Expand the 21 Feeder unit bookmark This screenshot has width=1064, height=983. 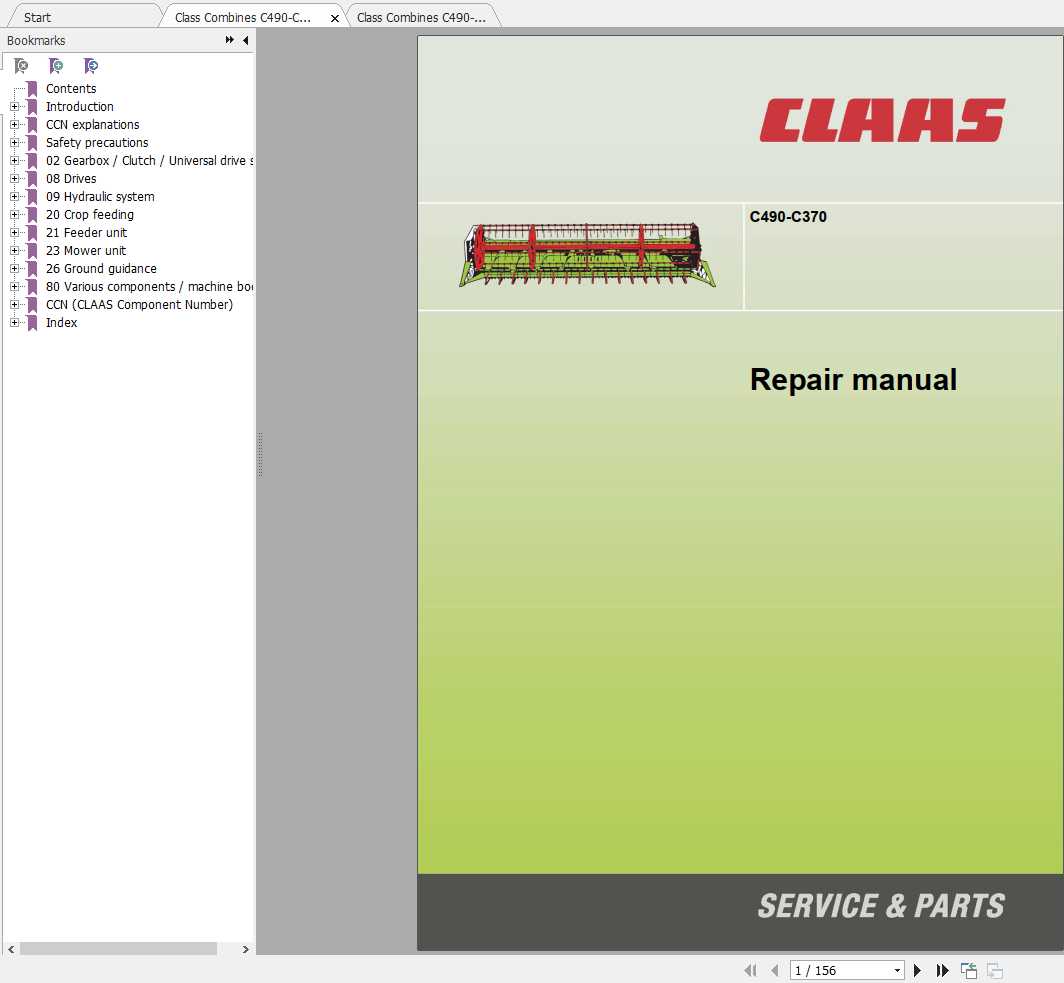point(14,233)
